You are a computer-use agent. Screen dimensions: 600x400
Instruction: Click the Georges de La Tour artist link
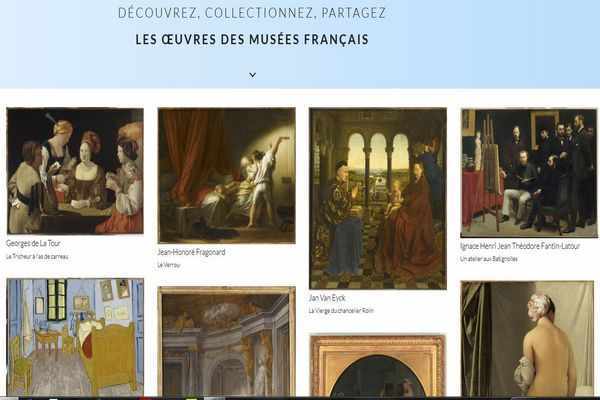pos(33,243)
